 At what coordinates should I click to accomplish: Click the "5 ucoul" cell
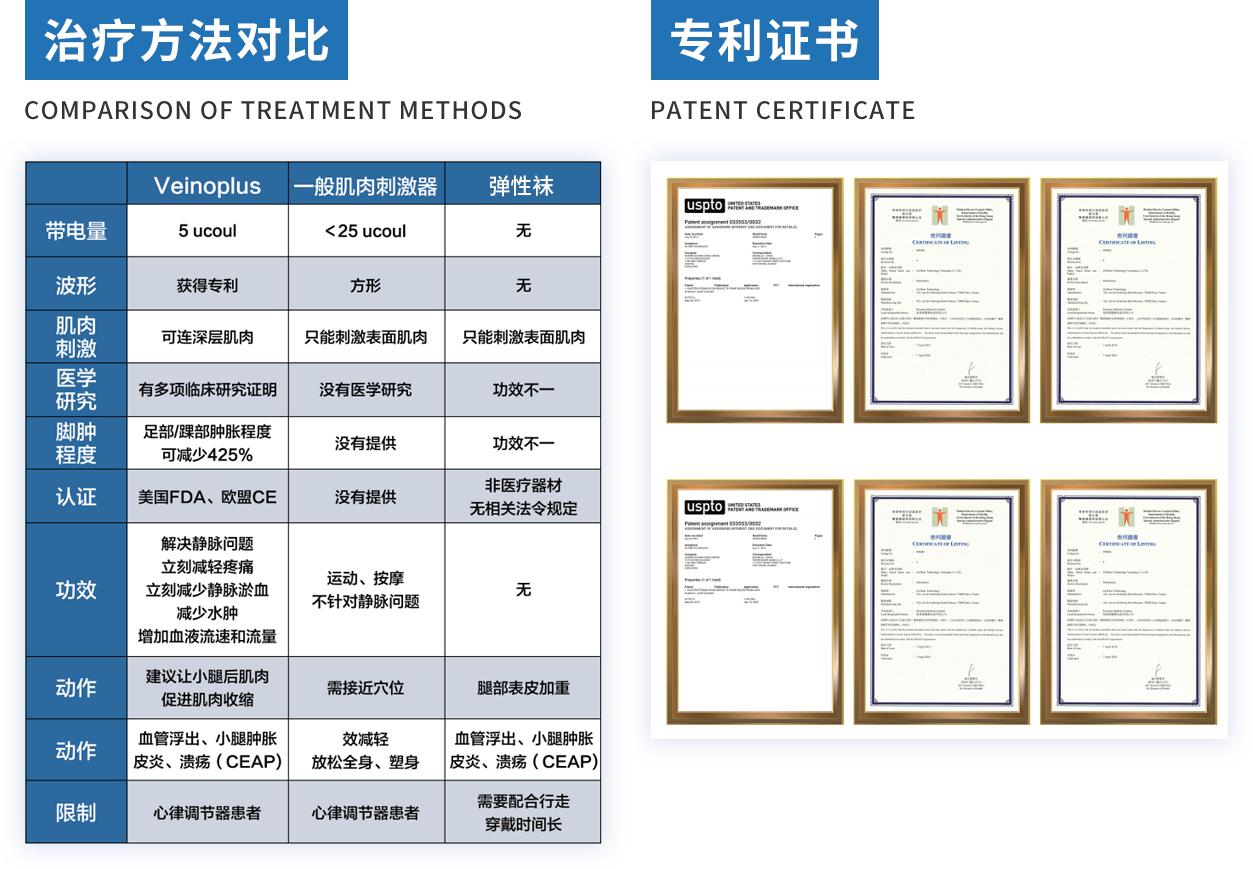click(x=207, y=231)
